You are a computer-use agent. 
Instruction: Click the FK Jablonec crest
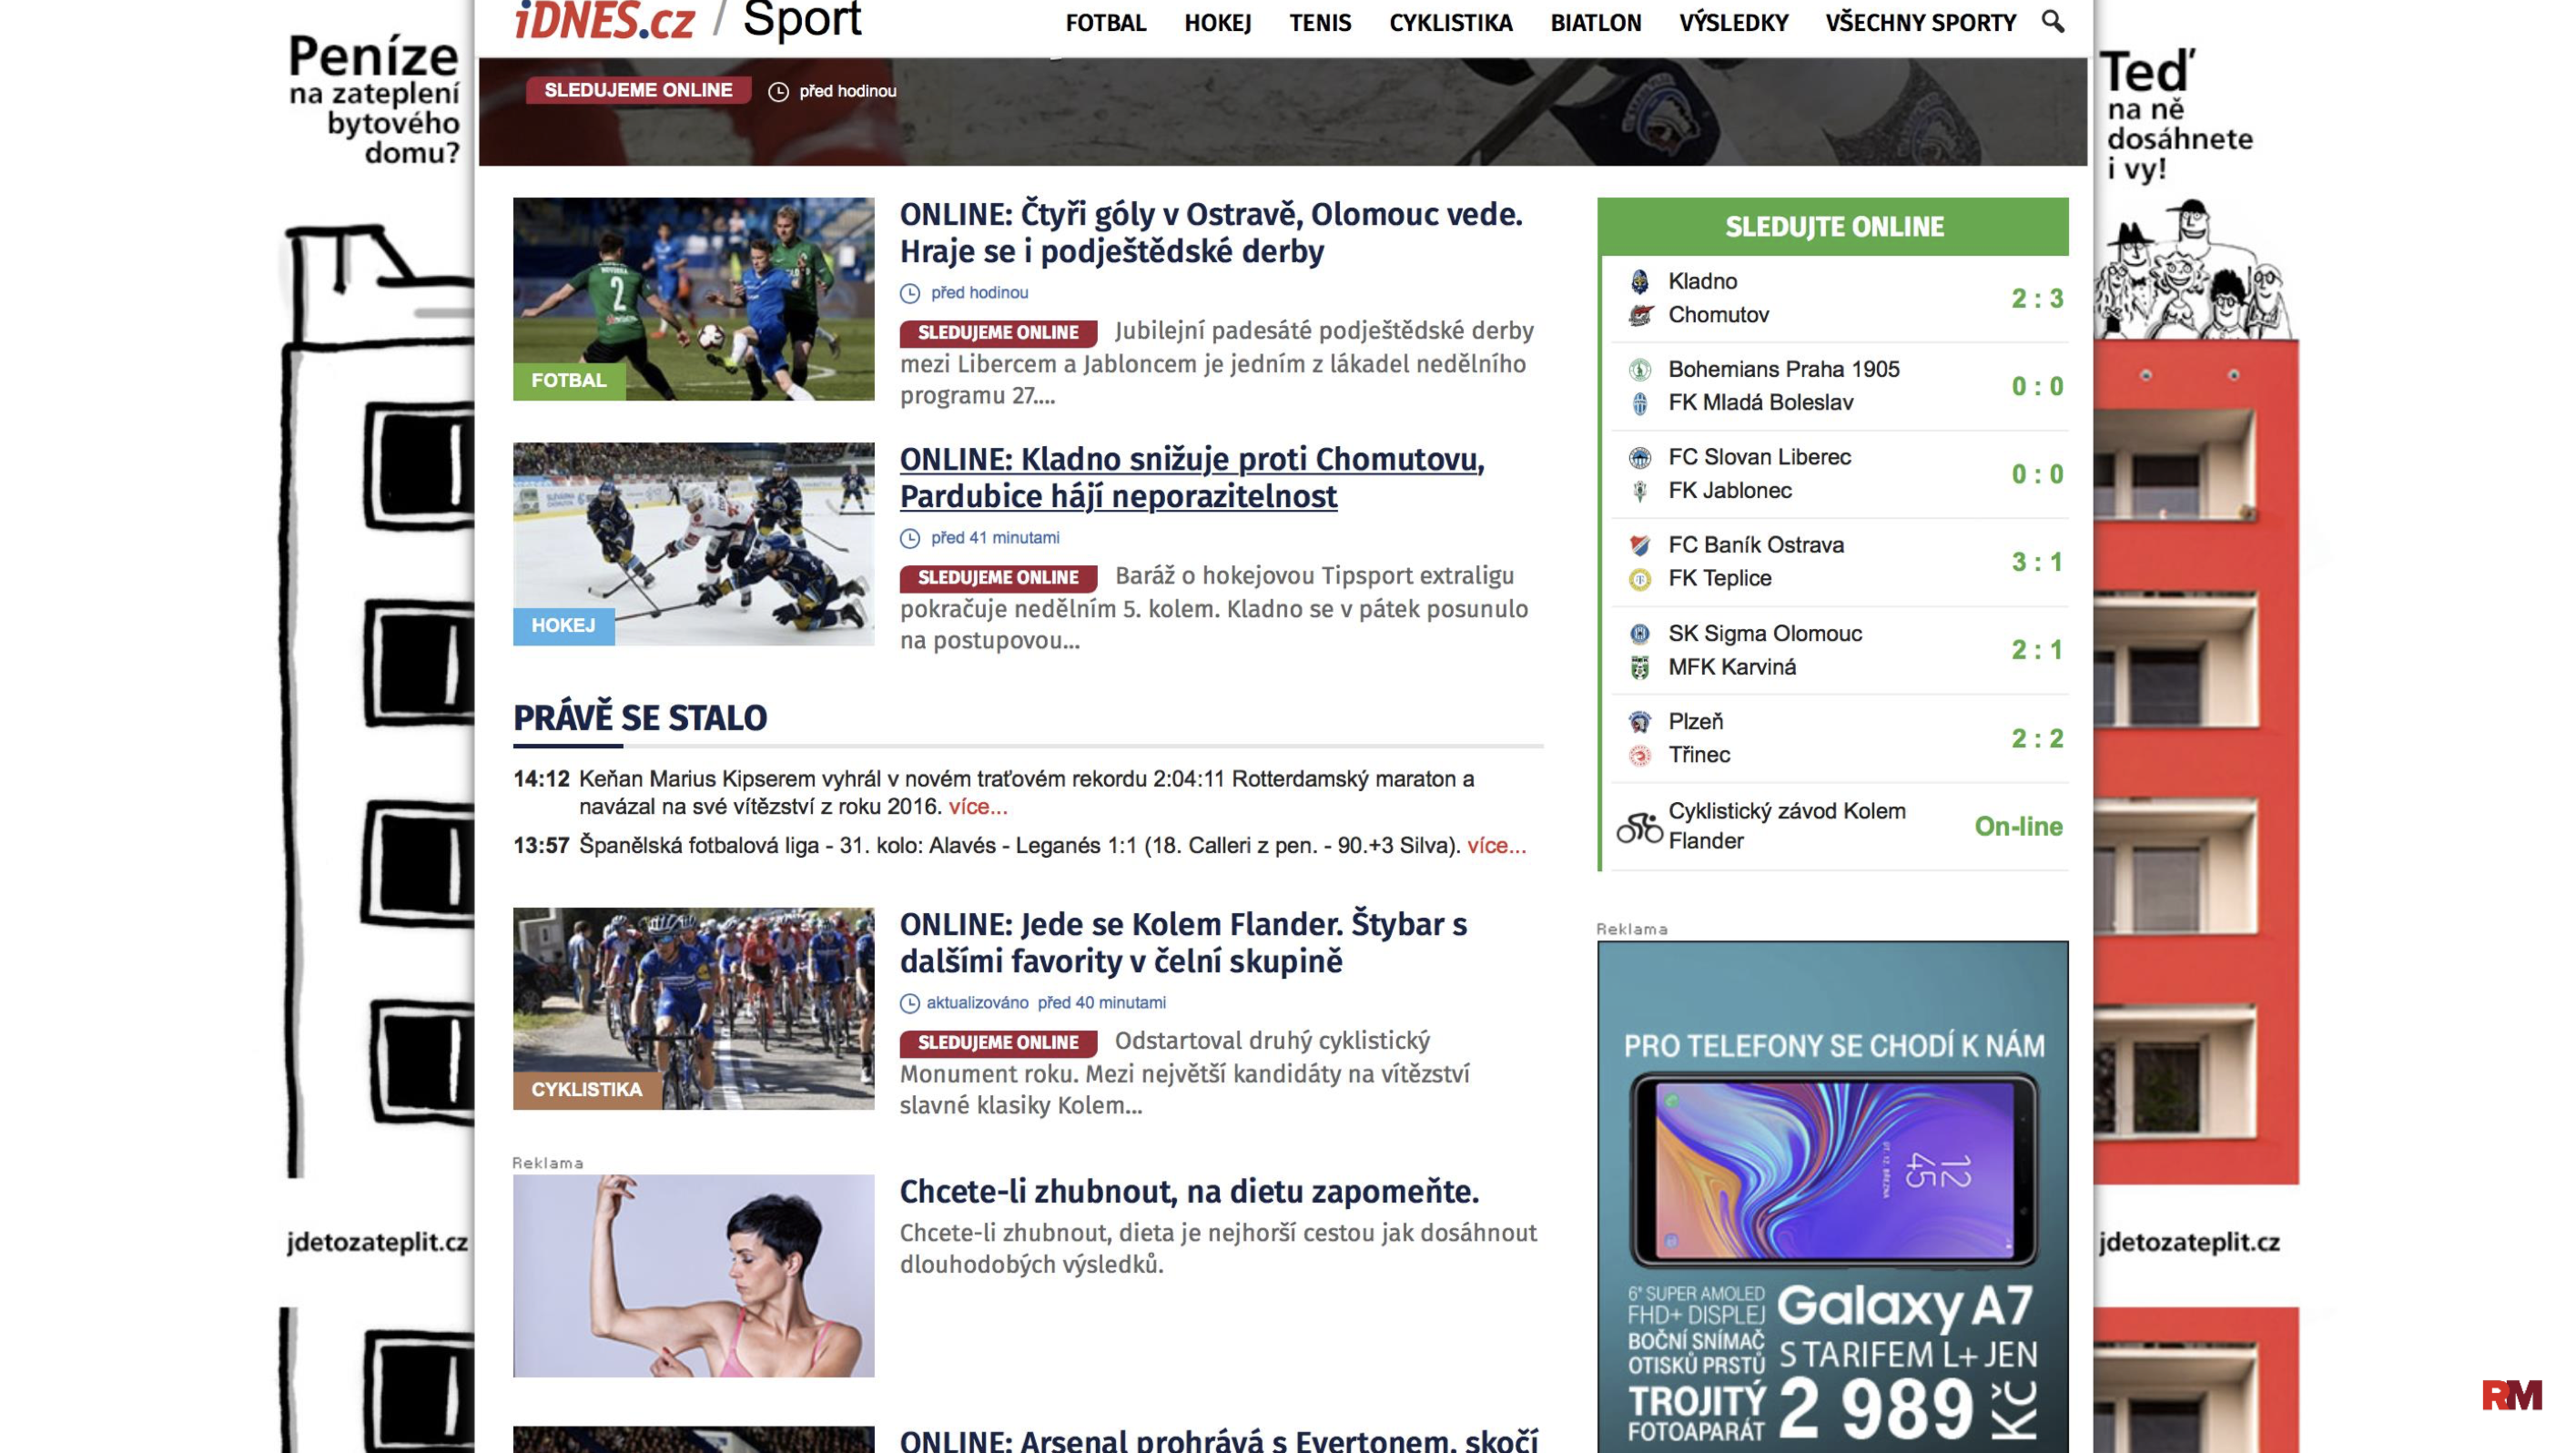click(x=1640, y=491)
